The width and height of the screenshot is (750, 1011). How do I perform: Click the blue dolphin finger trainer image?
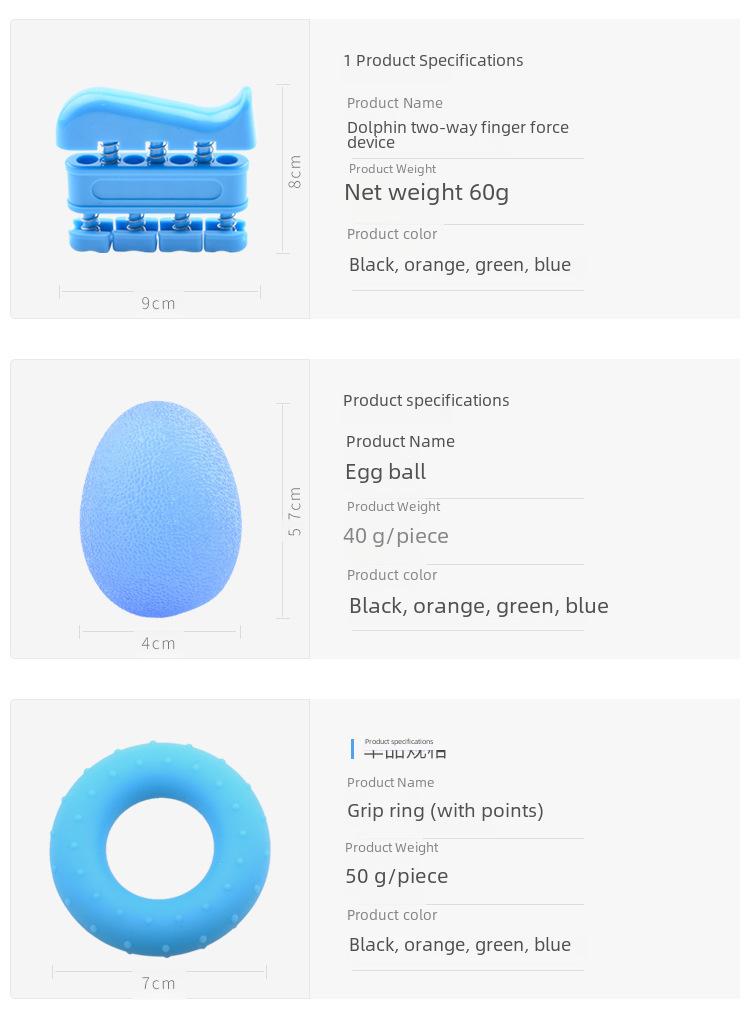click(x=155, y=170)
